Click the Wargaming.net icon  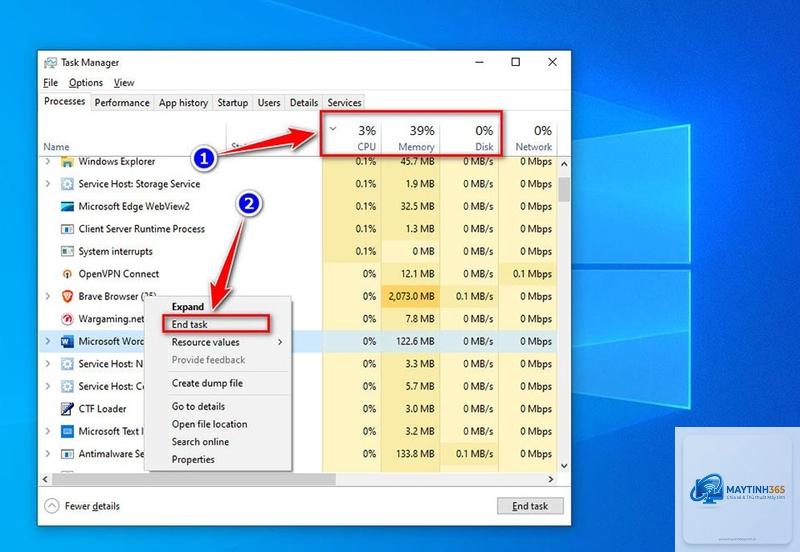point(67,319)
